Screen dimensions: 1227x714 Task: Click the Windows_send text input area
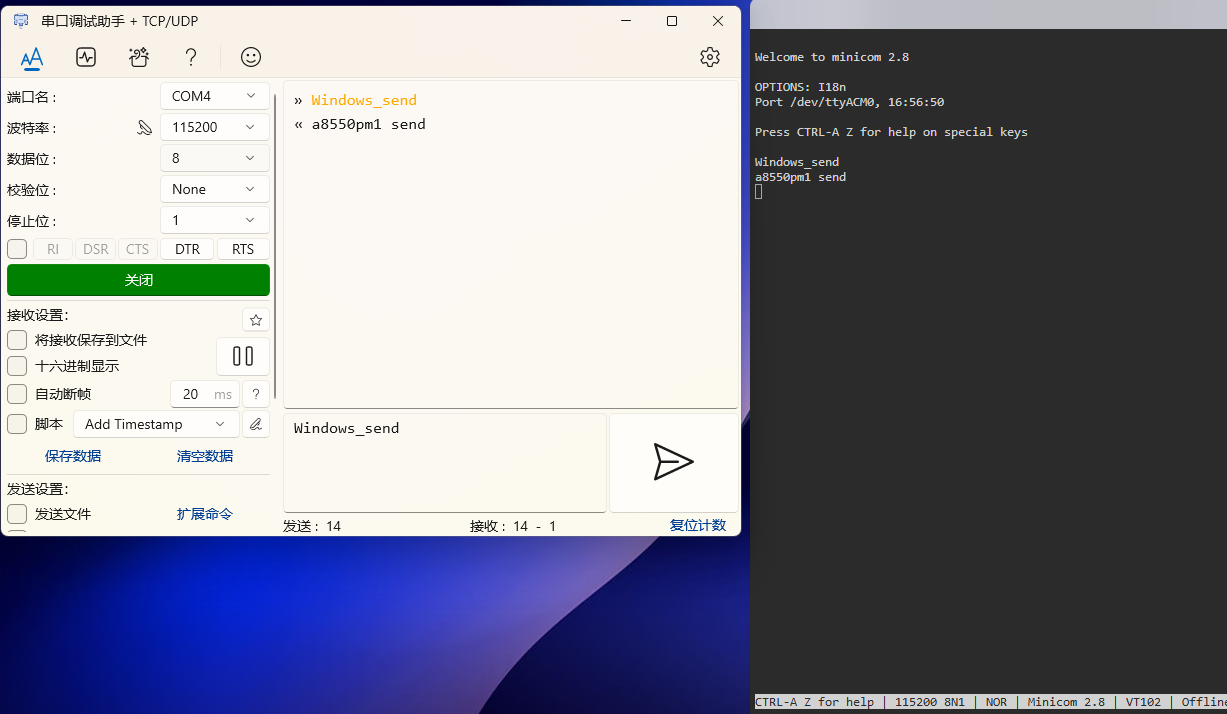[445, 462]
